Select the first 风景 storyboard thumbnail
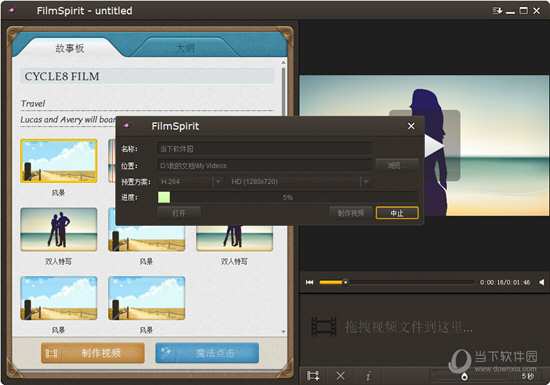Viewport: 550px width, 385px height. coord(59,161)
